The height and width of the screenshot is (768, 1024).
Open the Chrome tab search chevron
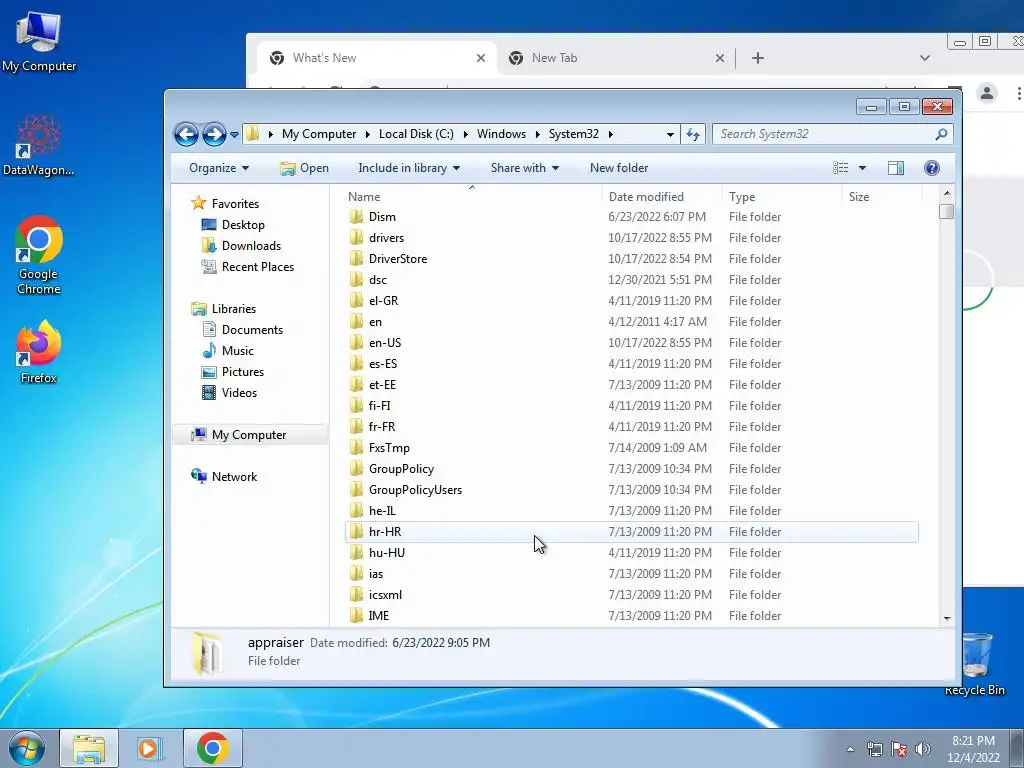925,58
